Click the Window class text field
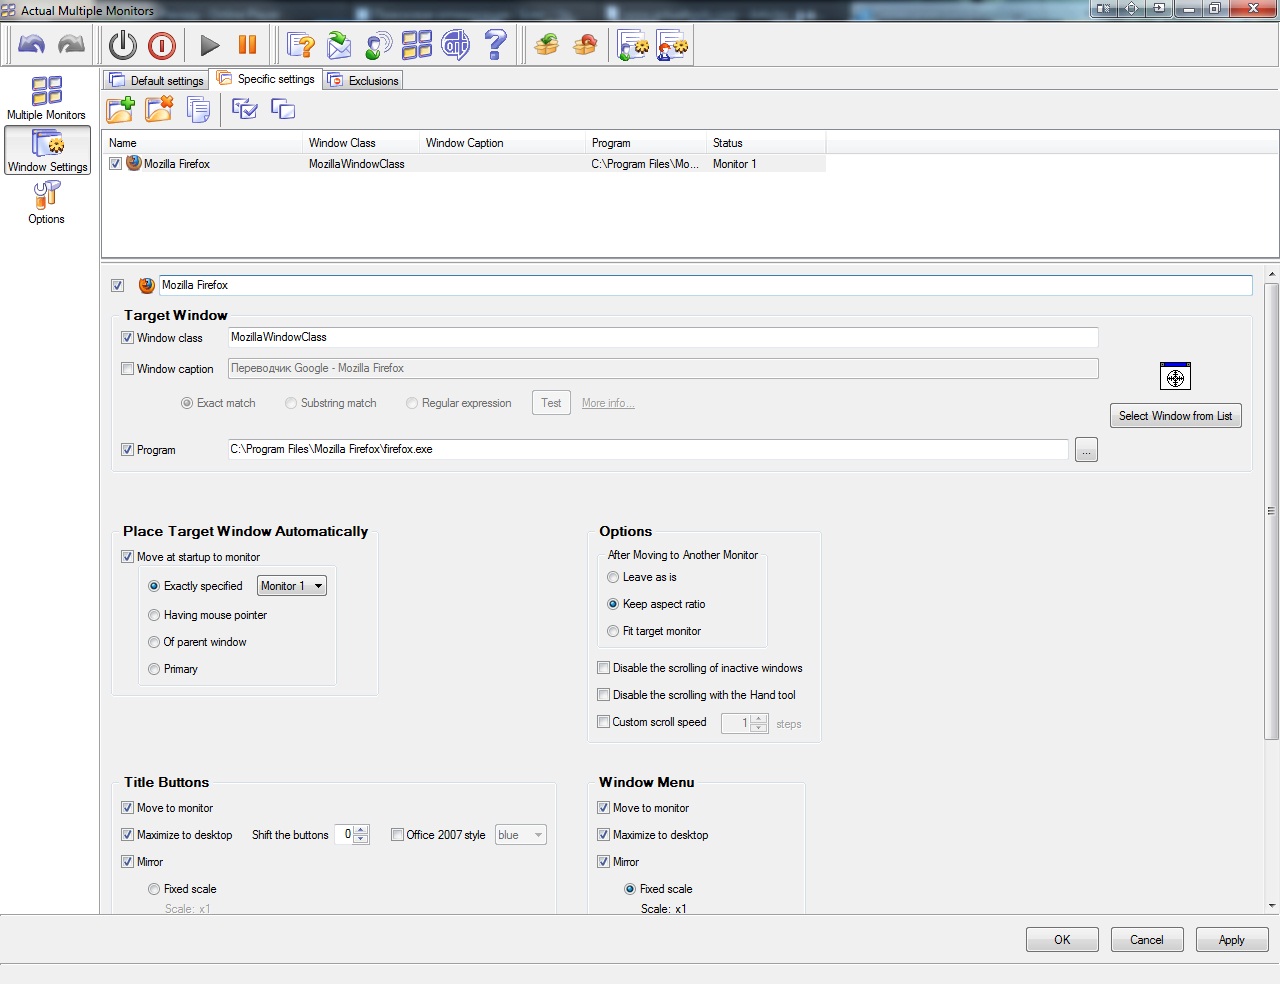Image resolution: width=1280 pixels, height=984 pixels. point(663,338)
